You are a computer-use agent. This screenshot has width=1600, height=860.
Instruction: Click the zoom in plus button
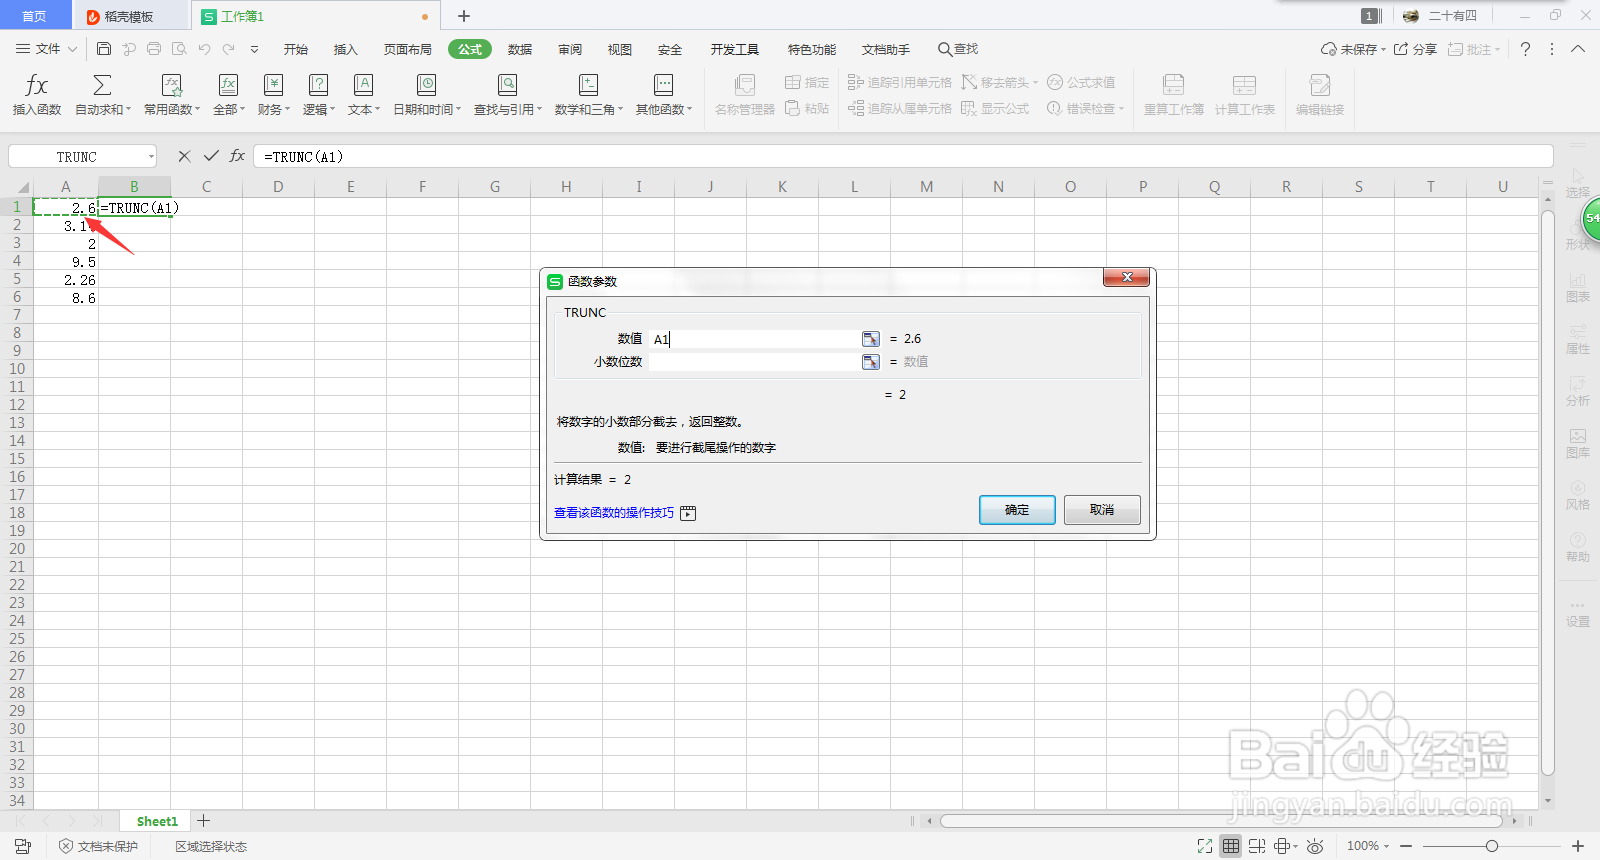coord(1578,846)
